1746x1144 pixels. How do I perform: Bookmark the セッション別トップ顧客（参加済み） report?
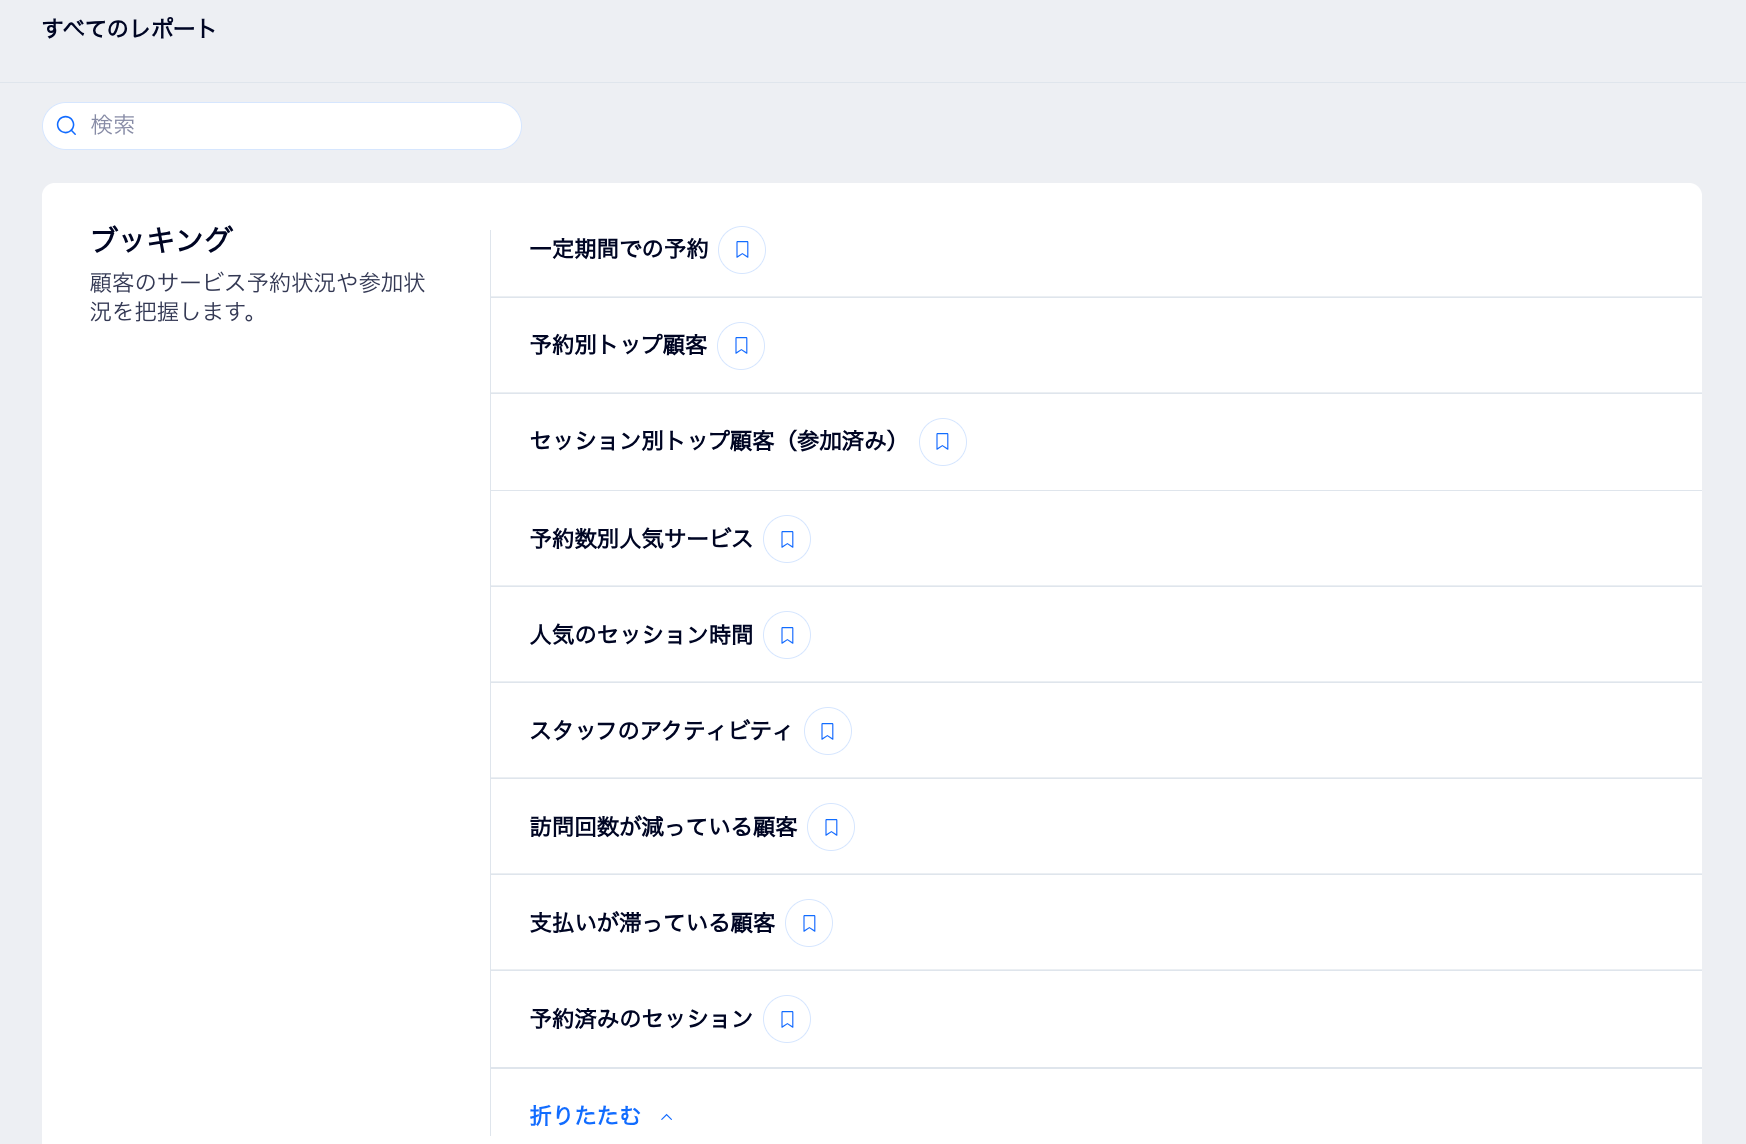tap(941, 441)
